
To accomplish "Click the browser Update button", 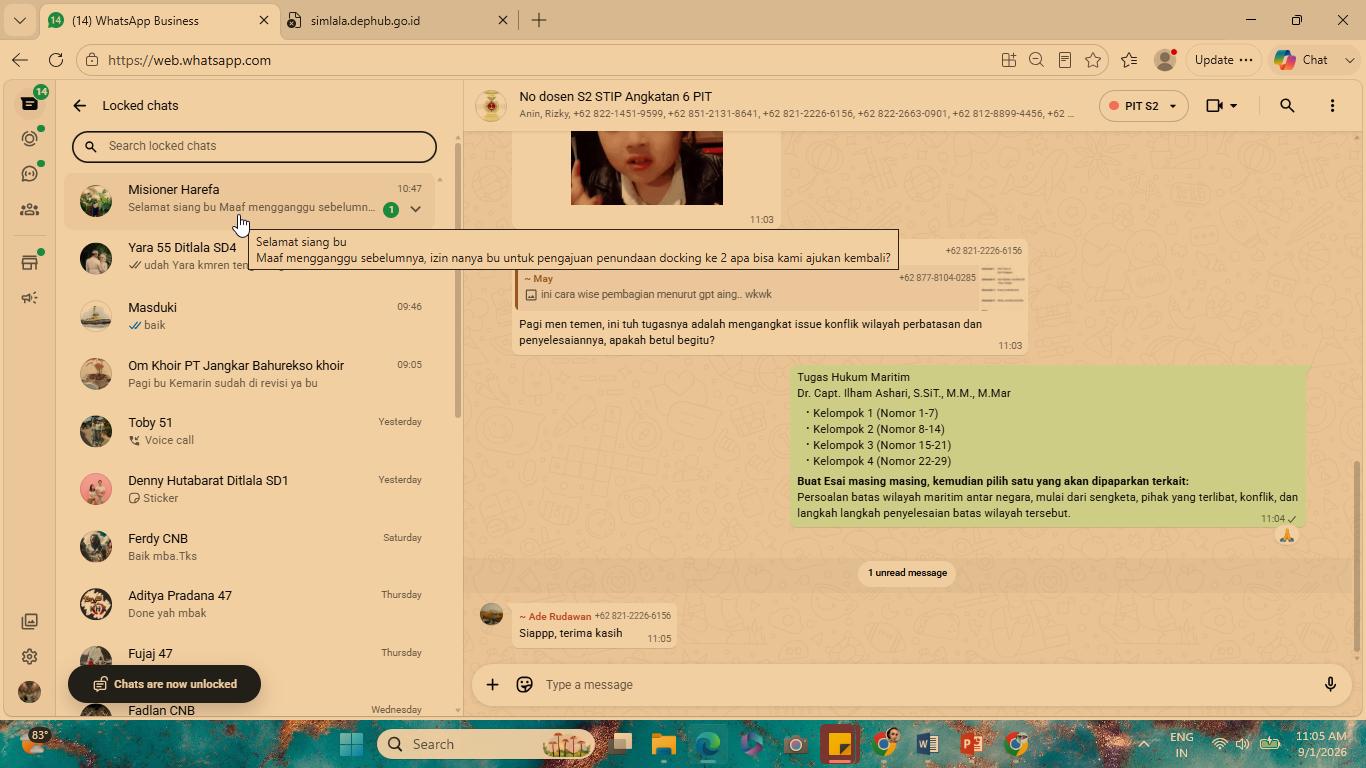I will [x=1224, y=60].
